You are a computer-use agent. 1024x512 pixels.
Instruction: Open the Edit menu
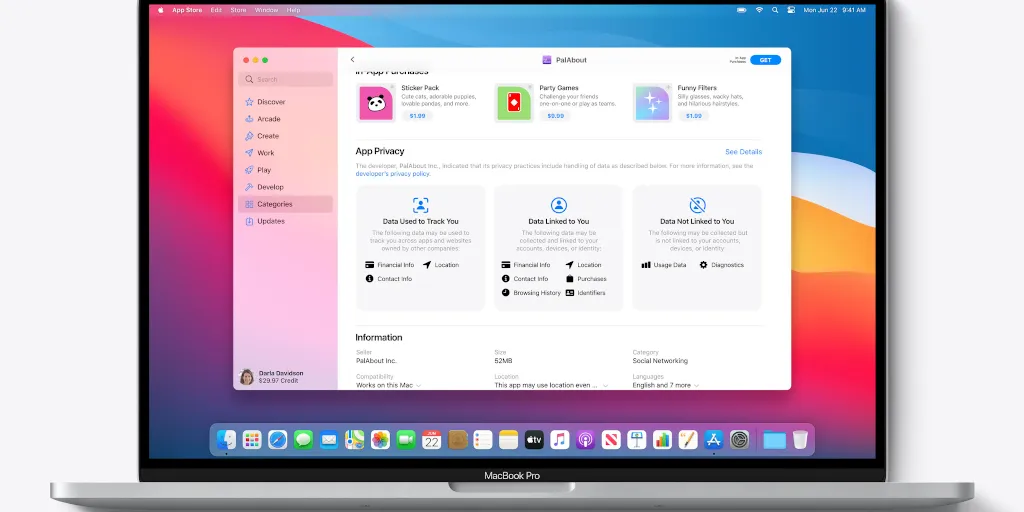(216, 10)
